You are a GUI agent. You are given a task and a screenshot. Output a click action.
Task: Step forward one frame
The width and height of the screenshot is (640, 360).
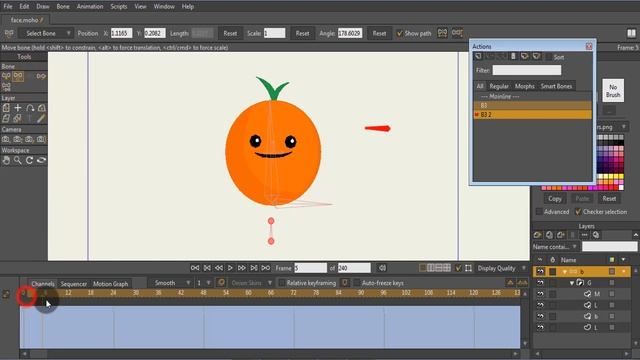pyautogui.click(x=242, y=268)
